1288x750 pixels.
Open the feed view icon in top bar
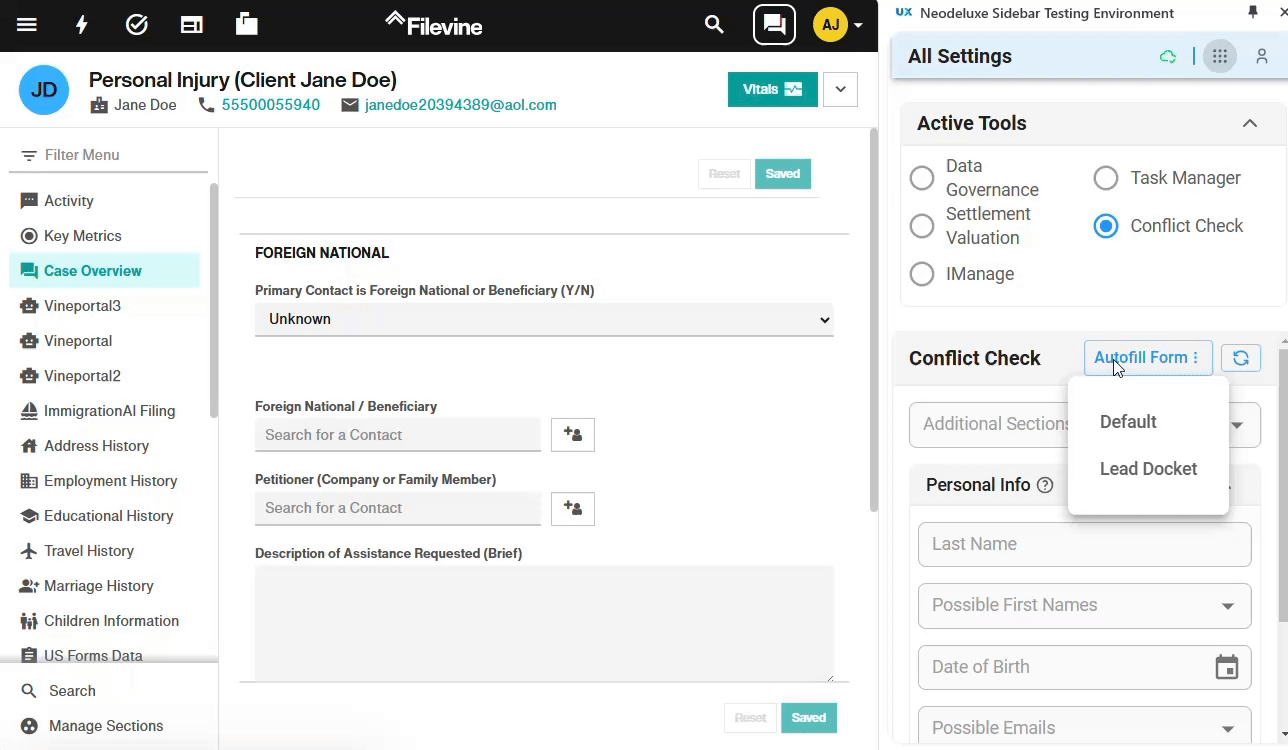pos(192,25)
